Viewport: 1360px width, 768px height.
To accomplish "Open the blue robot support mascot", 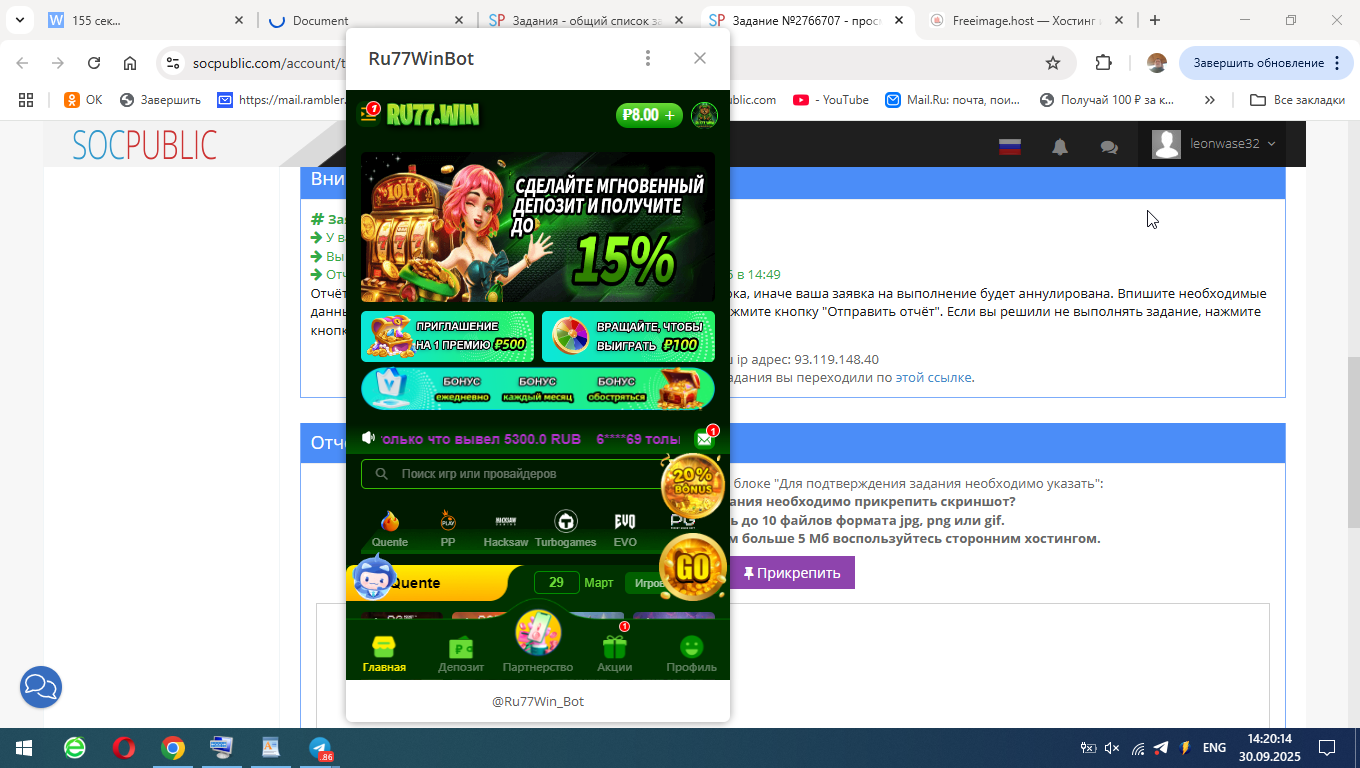I will (x=375, y=577).
